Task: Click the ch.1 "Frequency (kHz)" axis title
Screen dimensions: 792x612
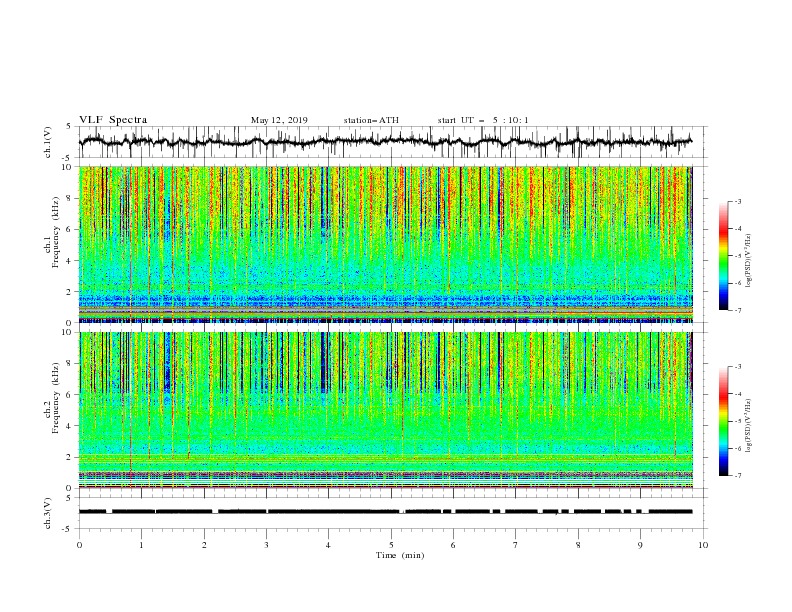Action: point(56,233)
